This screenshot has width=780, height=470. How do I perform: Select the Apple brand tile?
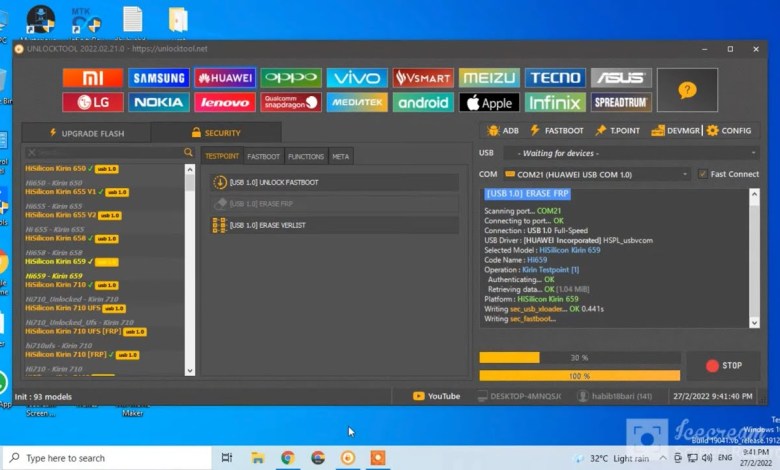point(488,102)
